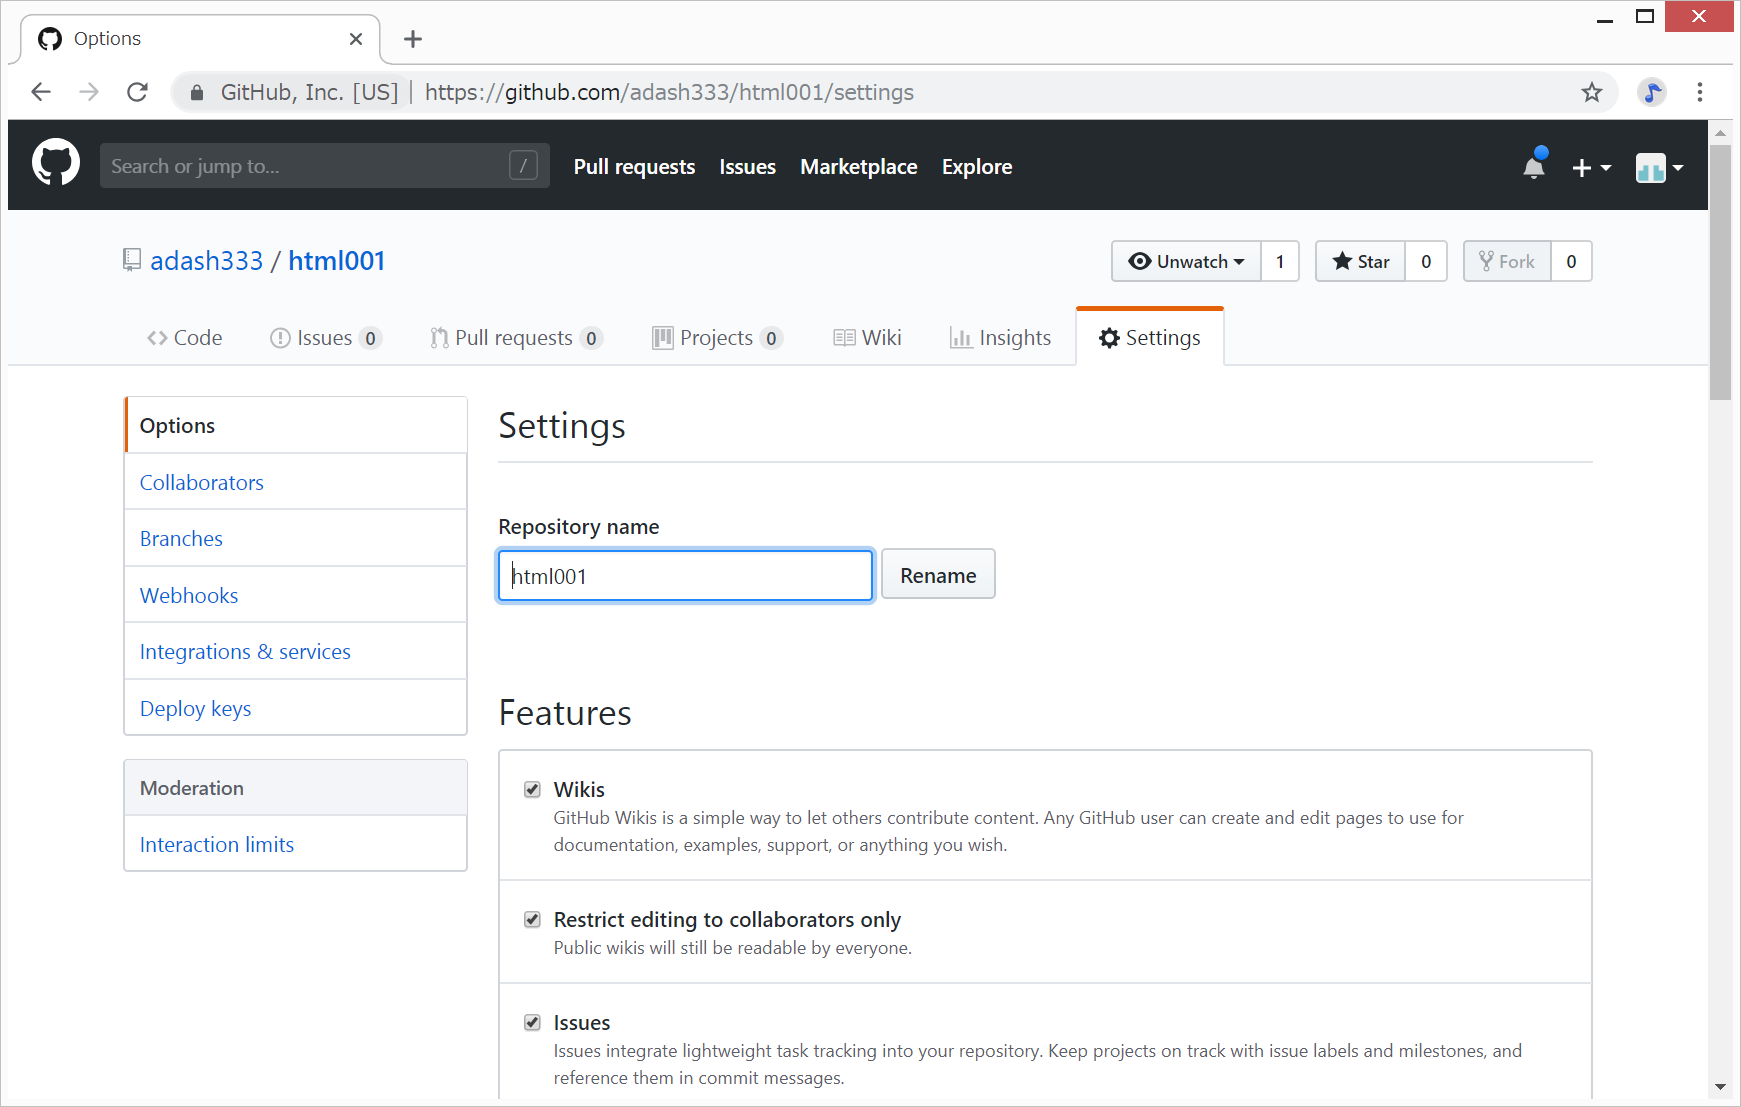The image size is (1741, 1107).
Task: Open Collaborators in settings sidebar
Action: (x=202, y=483)
